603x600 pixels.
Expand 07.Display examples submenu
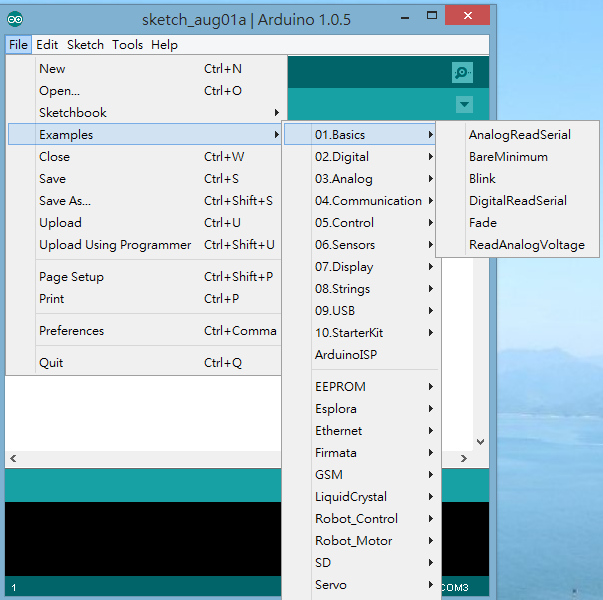pyautogui.click(x=361, y=267)
